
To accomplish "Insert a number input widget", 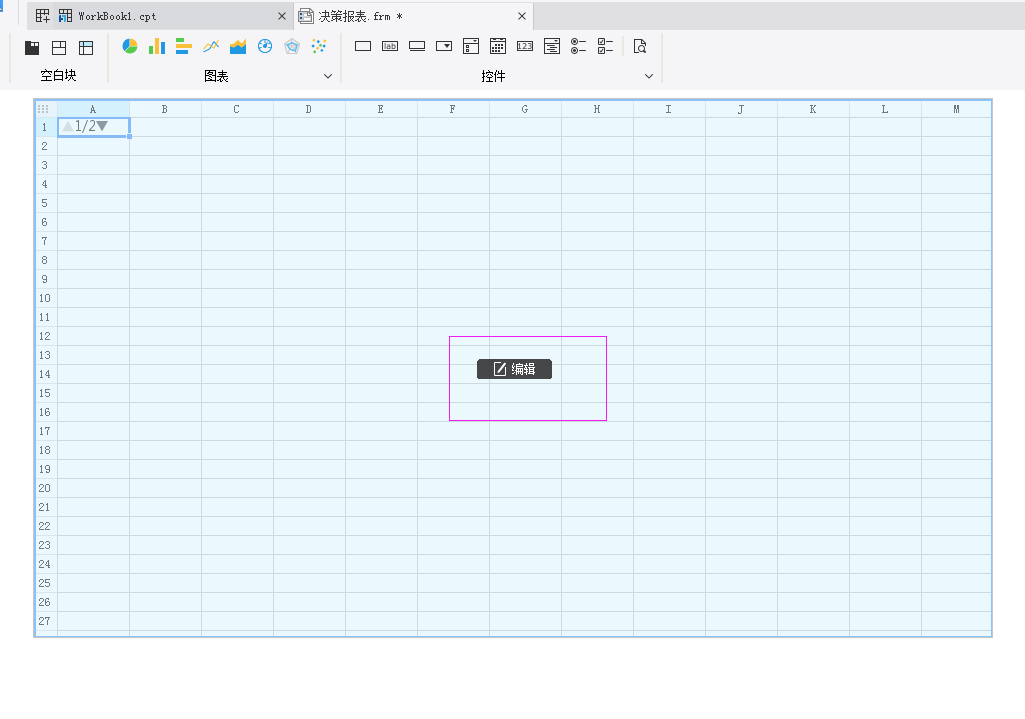I will (x=525, y=46).
